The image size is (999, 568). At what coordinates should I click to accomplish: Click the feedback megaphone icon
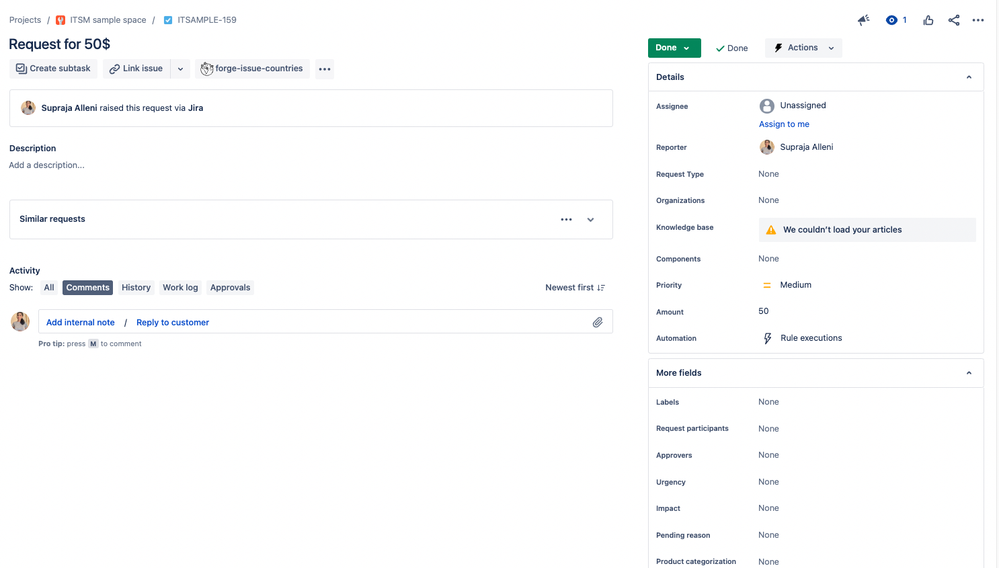(863, 20)
